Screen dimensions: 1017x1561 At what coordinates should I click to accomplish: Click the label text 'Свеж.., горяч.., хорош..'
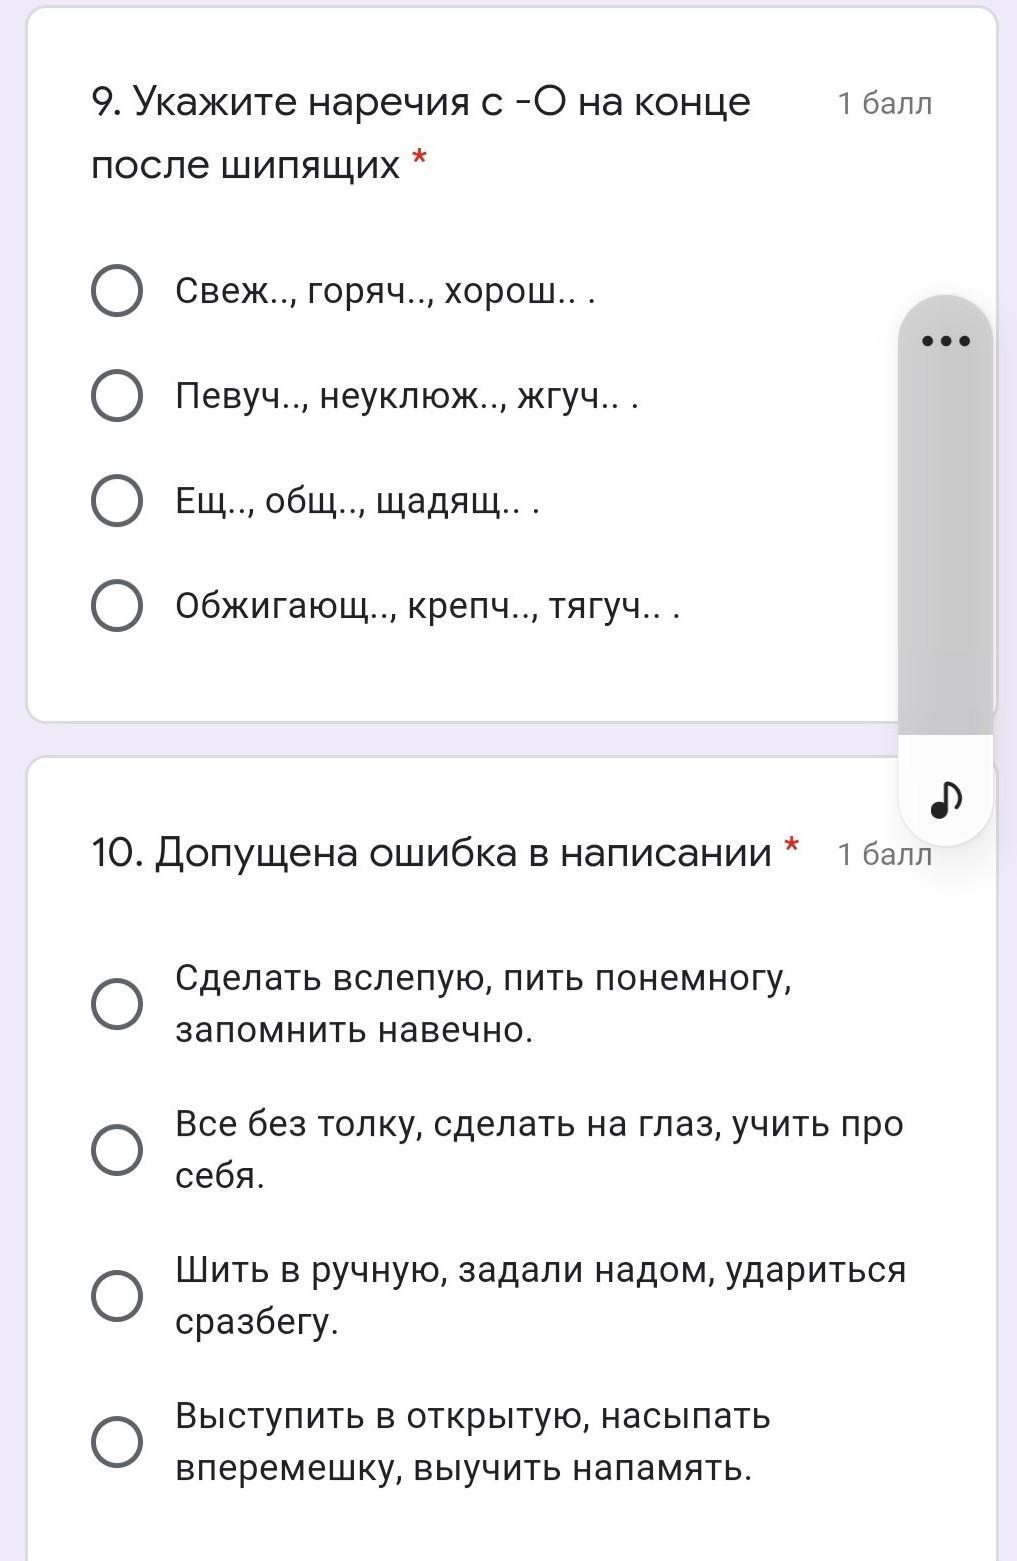[385, 291]
